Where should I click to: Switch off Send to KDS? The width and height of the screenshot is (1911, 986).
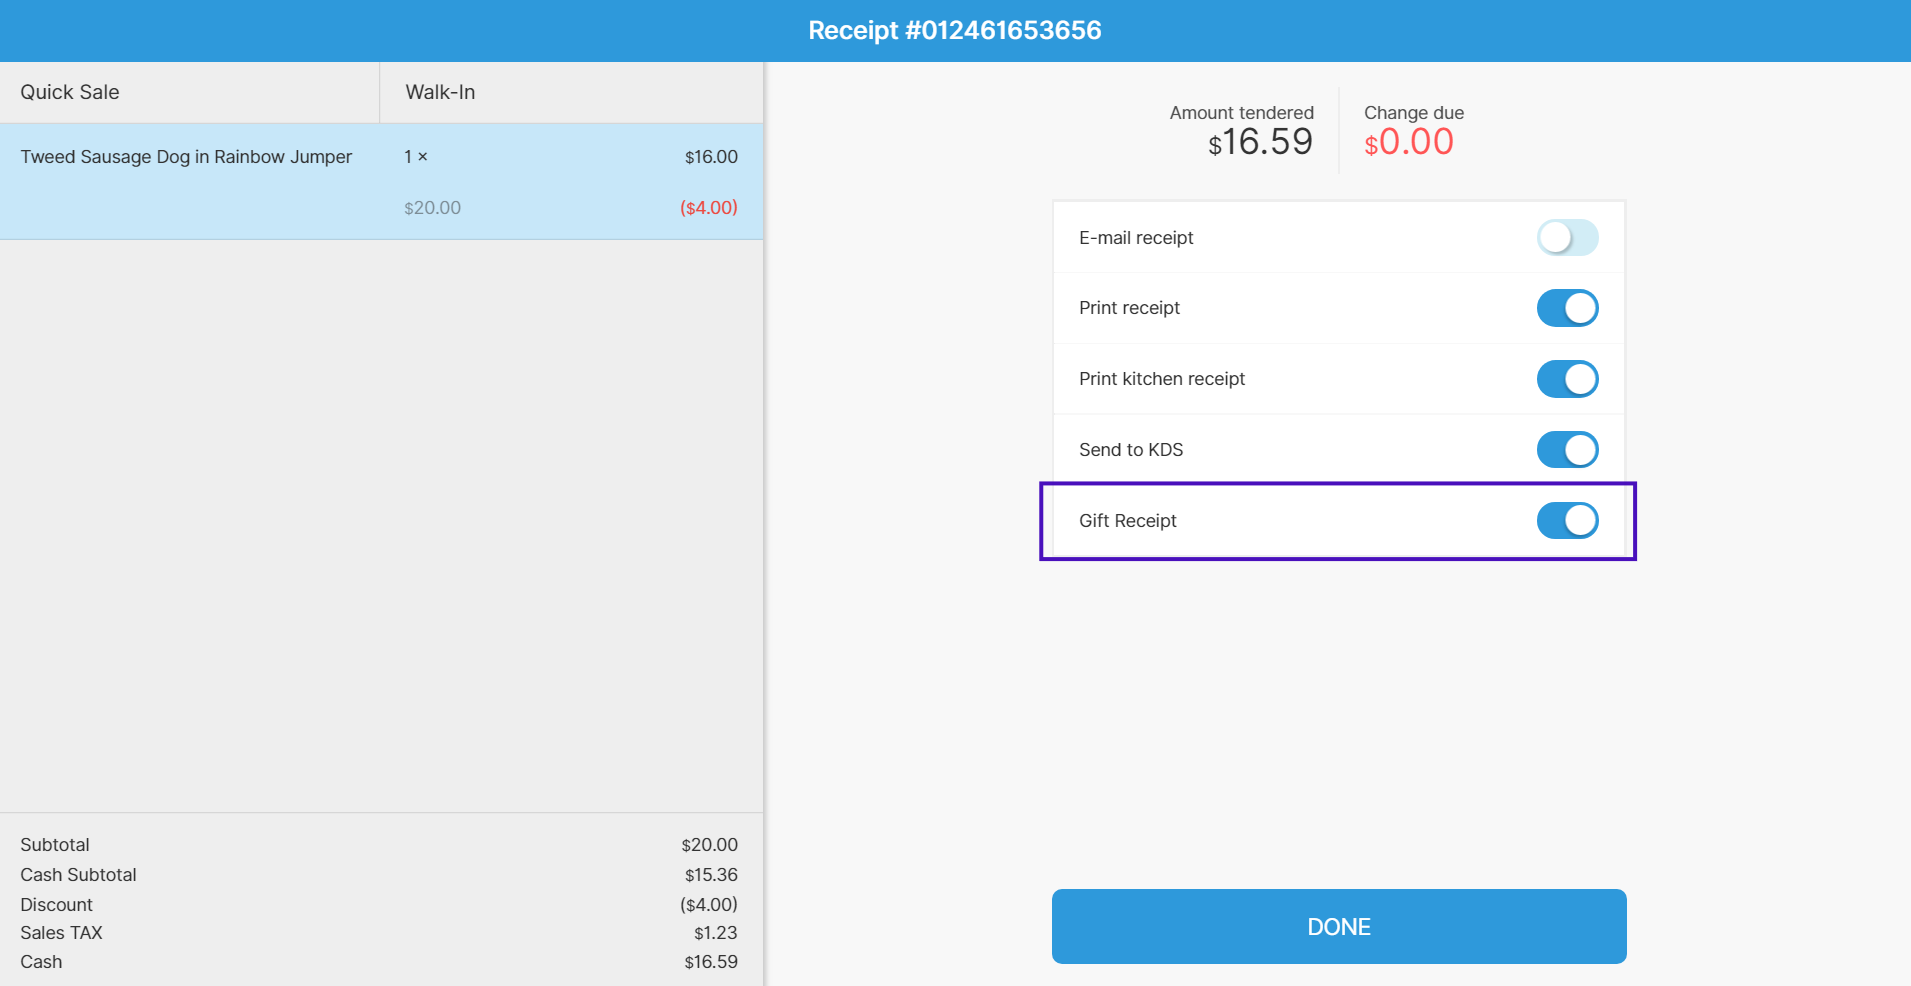coord(1567,450)
